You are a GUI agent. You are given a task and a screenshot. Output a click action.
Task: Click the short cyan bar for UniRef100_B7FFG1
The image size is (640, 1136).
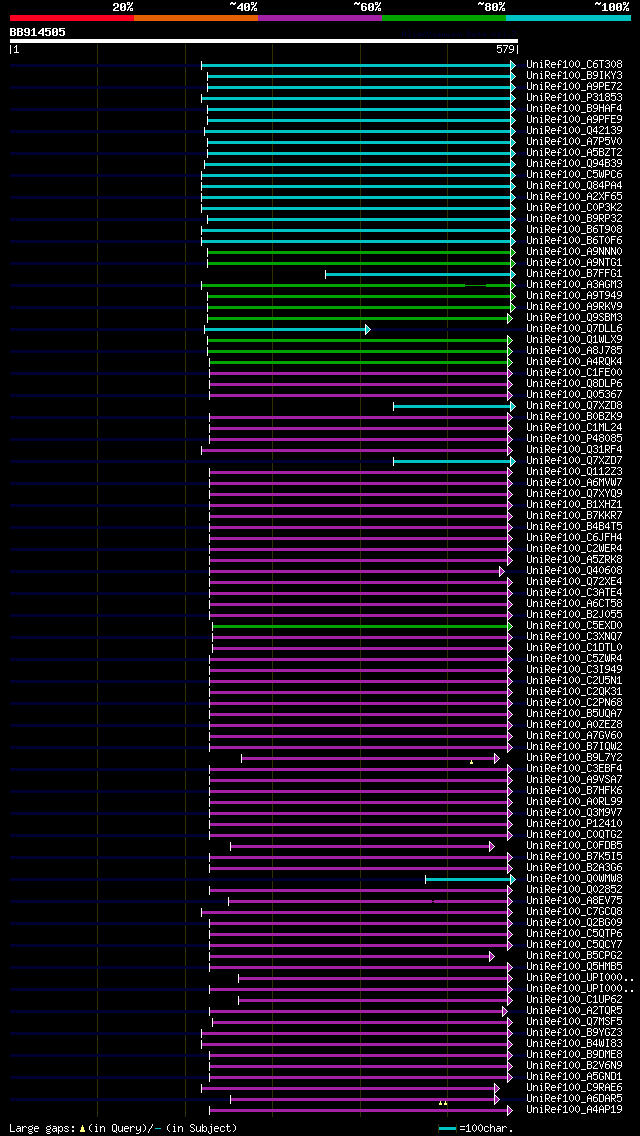click(420, 274)
